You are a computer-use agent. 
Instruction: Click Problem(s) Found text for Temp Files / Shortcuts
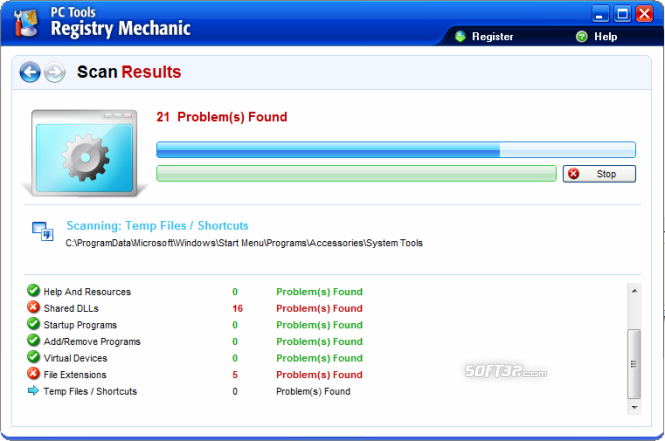coord(313,391)
